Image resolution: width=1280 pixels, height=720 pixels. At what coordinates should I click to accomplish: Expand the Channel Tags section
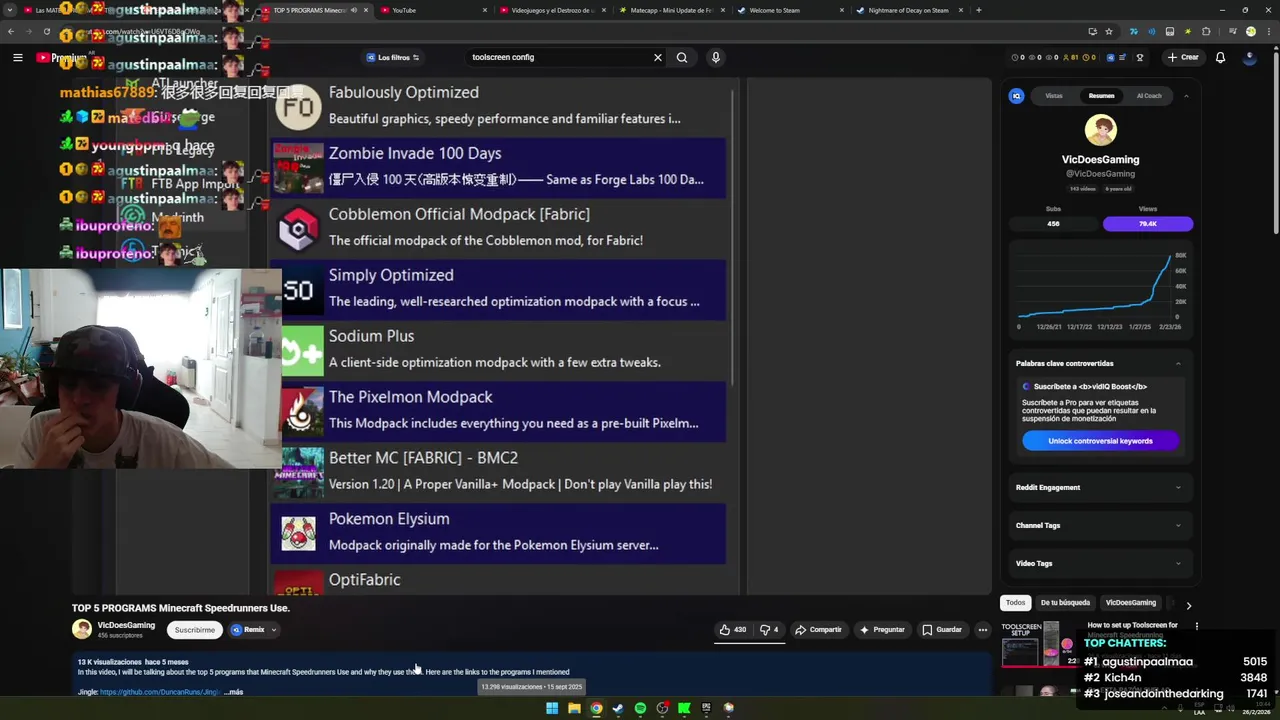[1100, 526]
